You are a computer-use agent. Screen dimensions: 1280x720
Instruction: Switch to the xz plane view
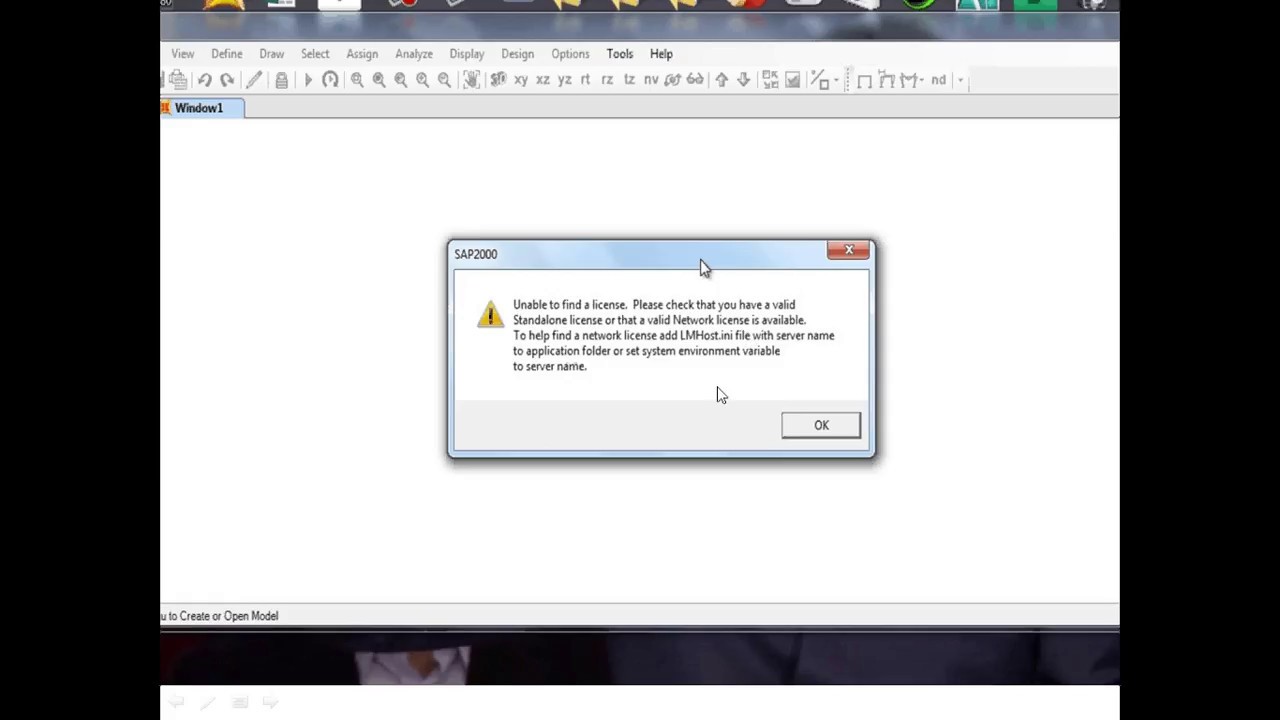[x=543, y=80]
